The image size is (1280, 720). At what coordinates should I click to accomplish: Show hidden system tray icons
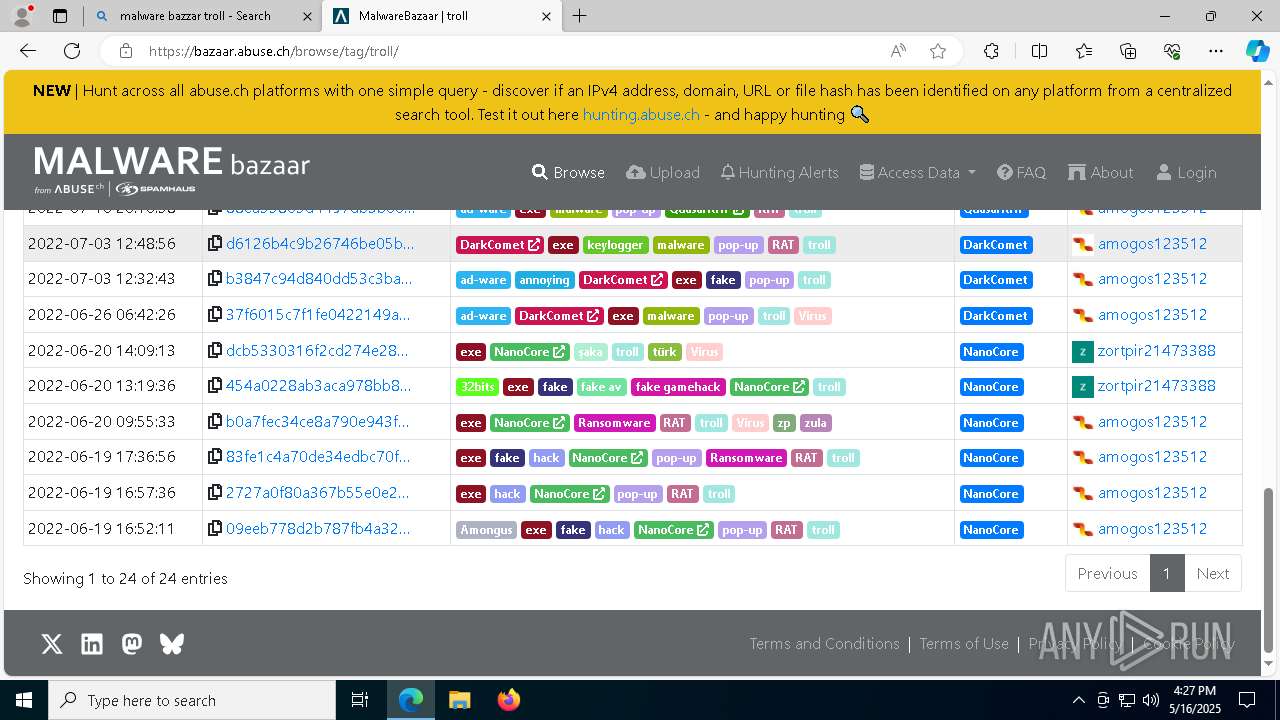click(x=1078, y=700)
